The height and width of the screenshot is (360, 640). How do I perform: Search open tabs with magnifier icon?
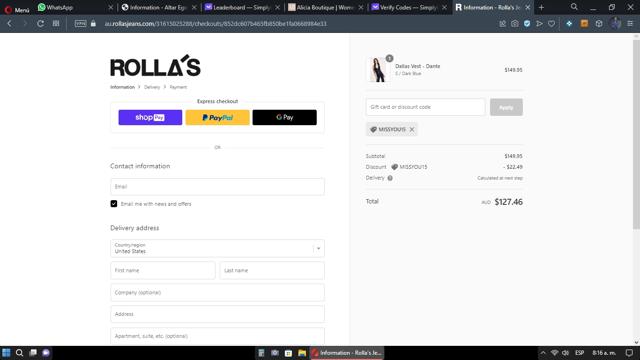coord(574,7)
